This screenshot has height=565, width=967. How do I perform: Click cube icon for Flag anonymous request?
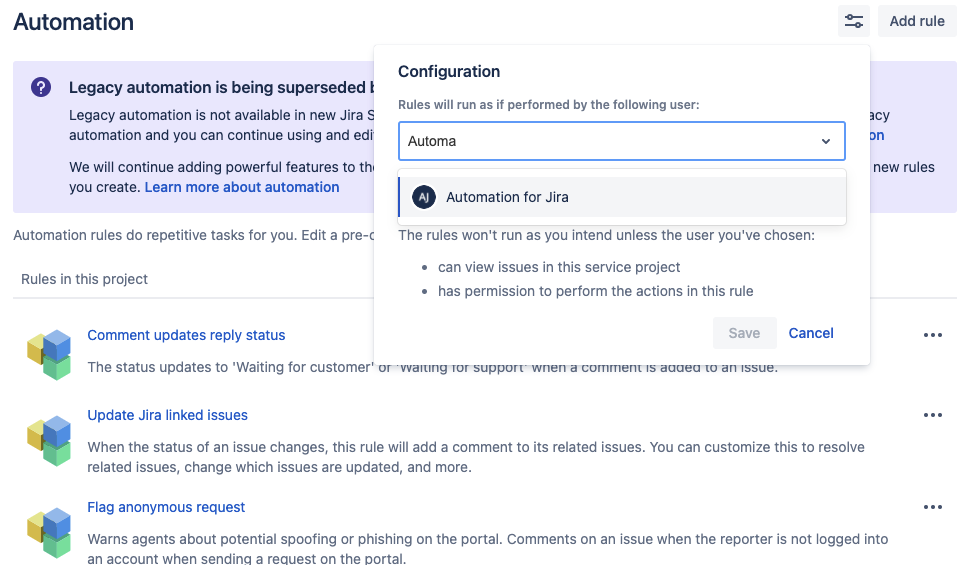pyautogui.click(x=49, y=532)
